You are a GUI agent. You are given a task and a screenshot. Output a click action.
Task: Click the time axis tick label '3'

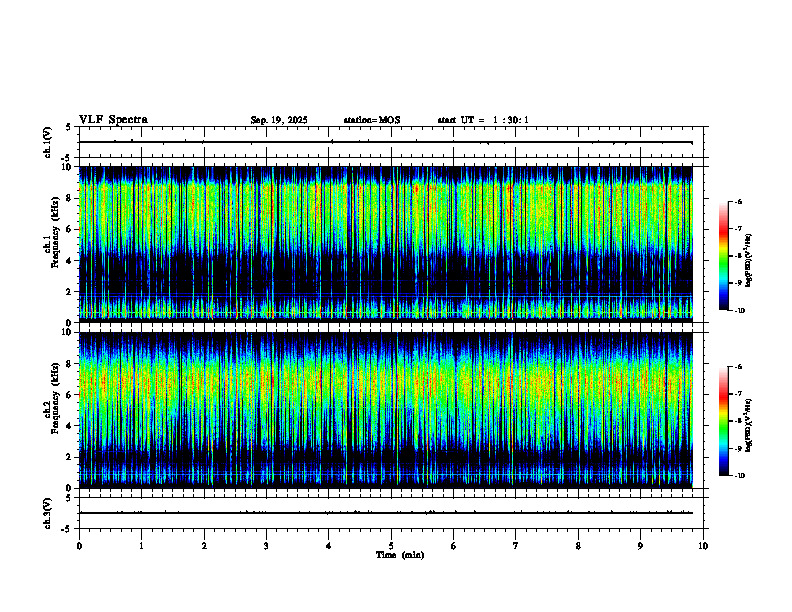point(266,546)
